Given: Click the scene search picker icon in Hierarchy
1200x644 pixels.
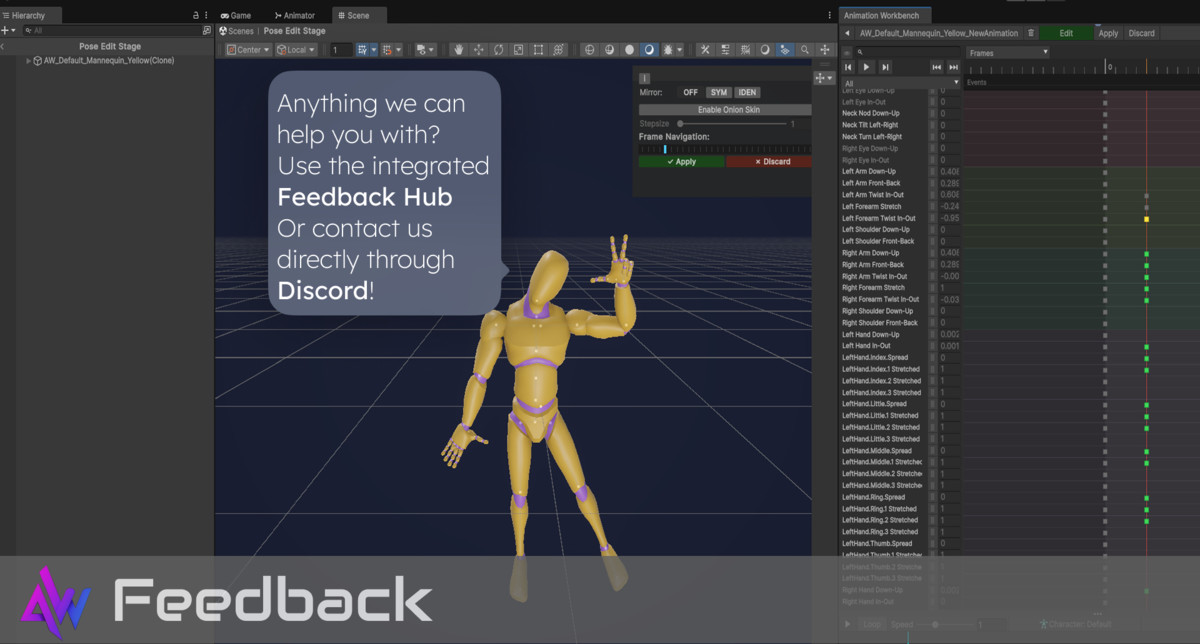Looking at the screenshot, I should (207, 31).
